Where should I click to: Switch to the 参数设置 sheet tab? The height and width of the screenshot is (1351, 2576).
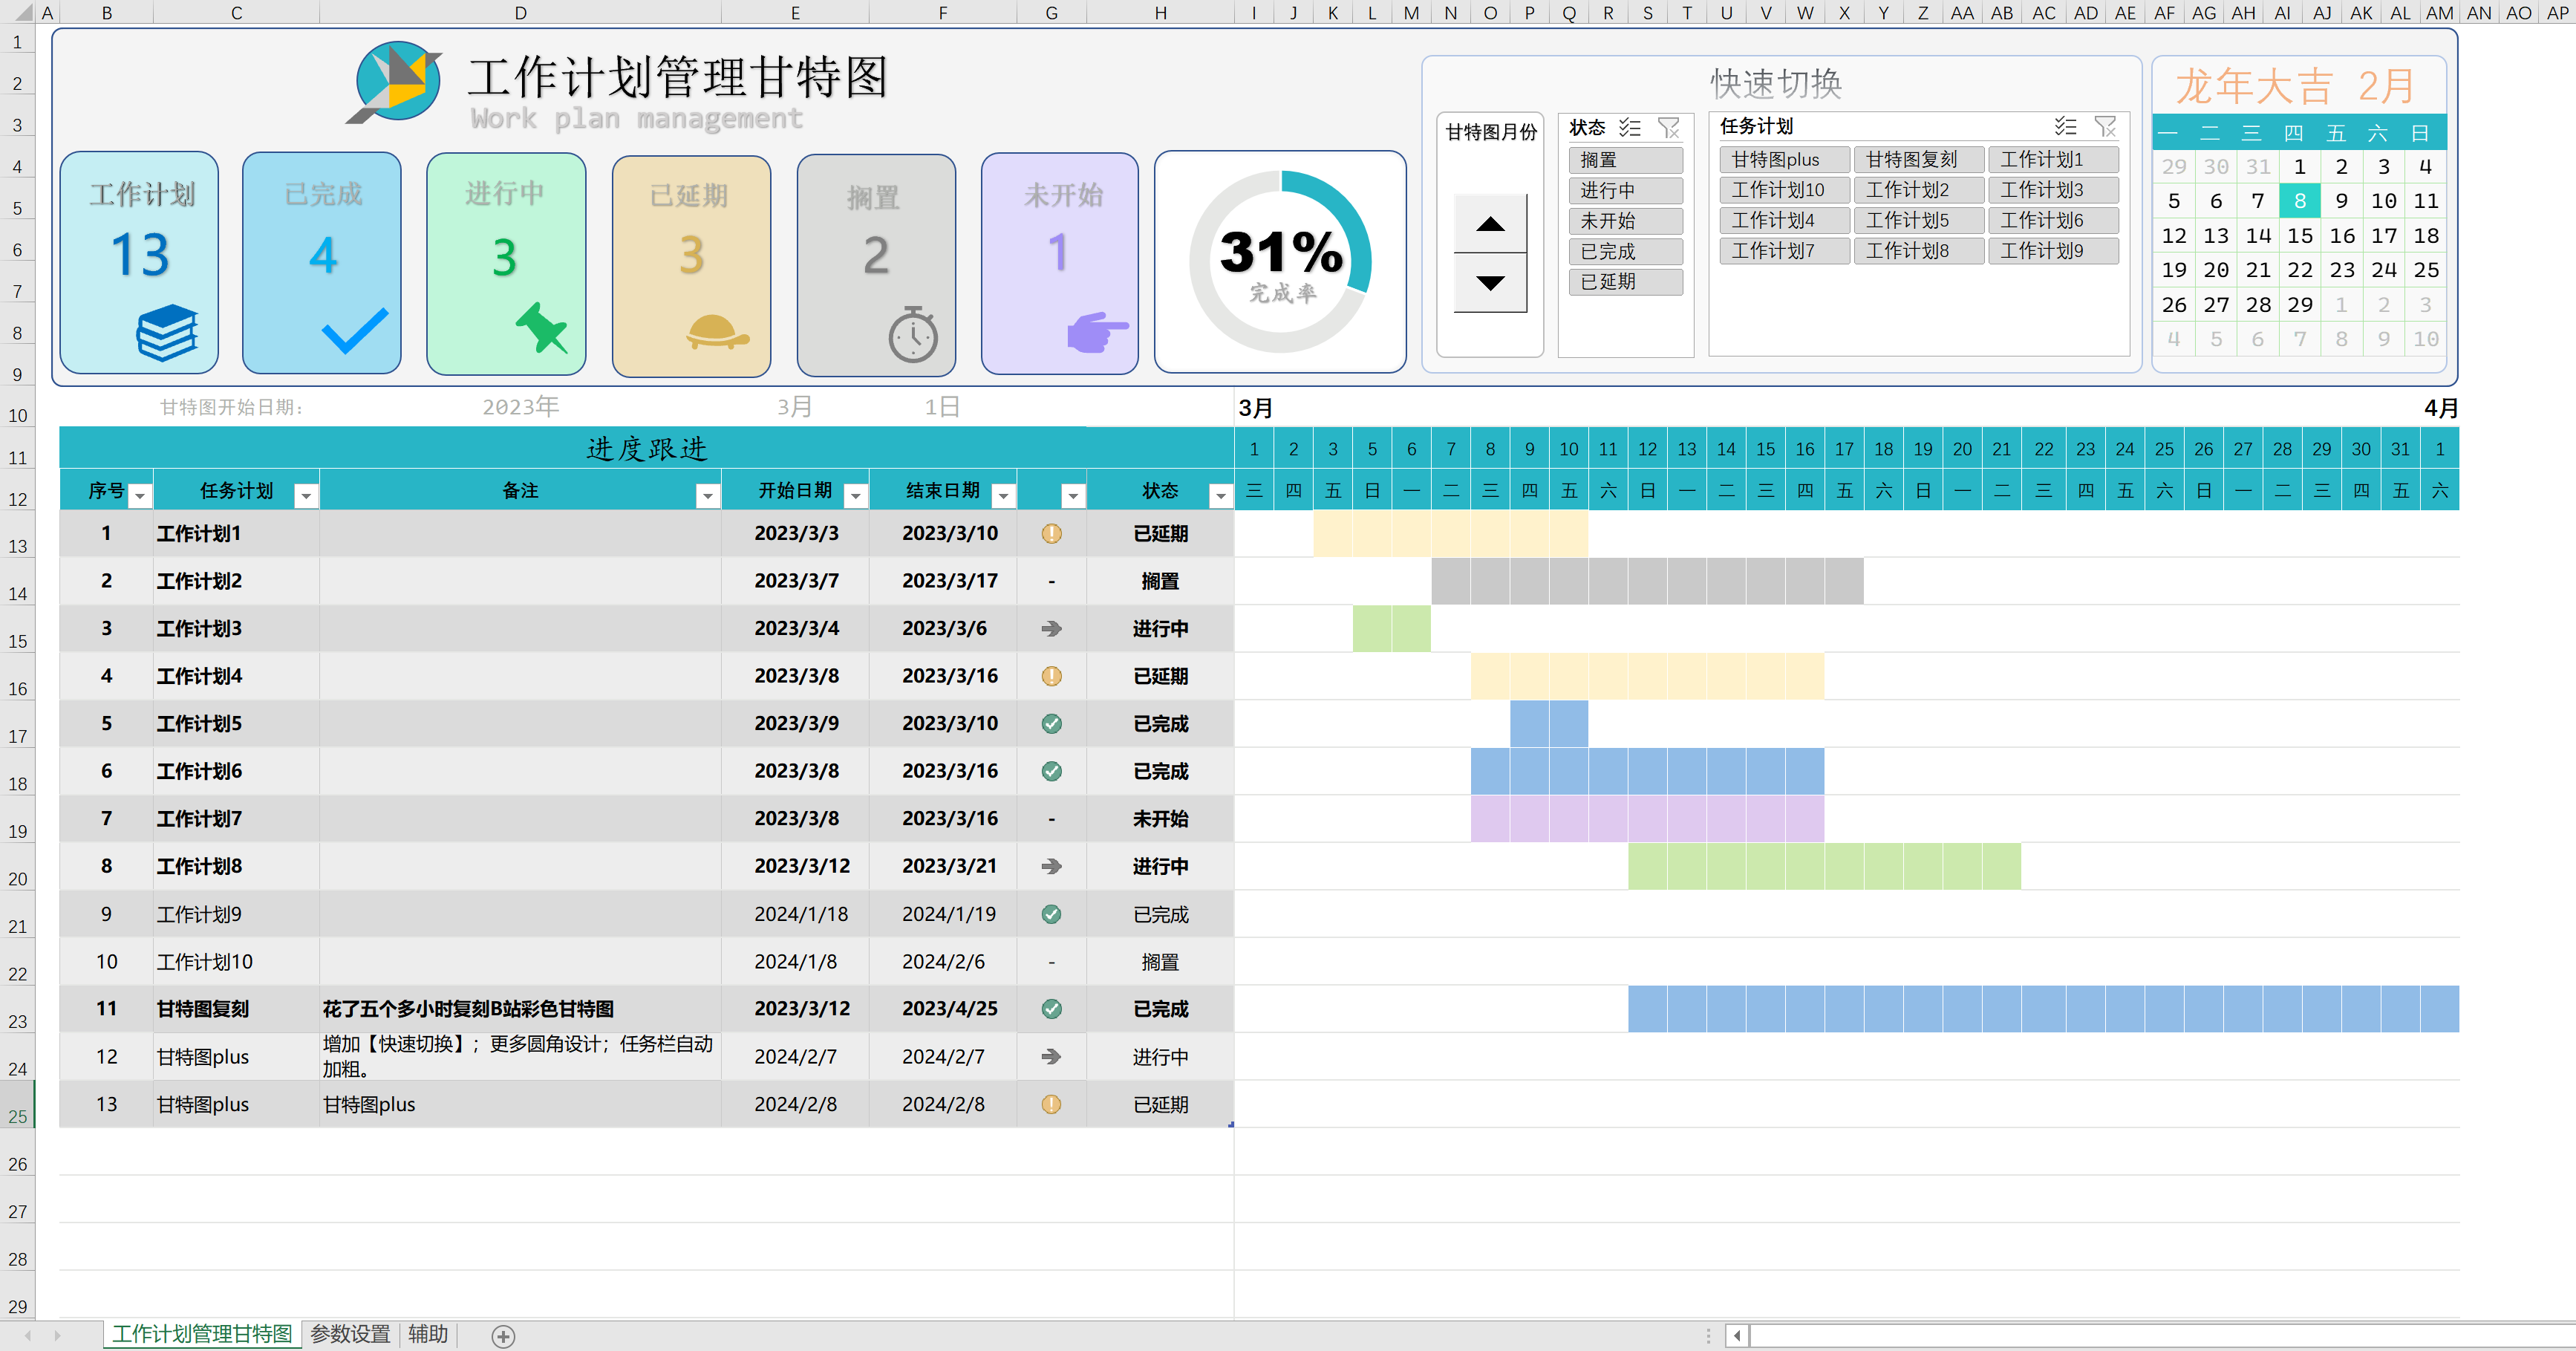click(350, 1334)
